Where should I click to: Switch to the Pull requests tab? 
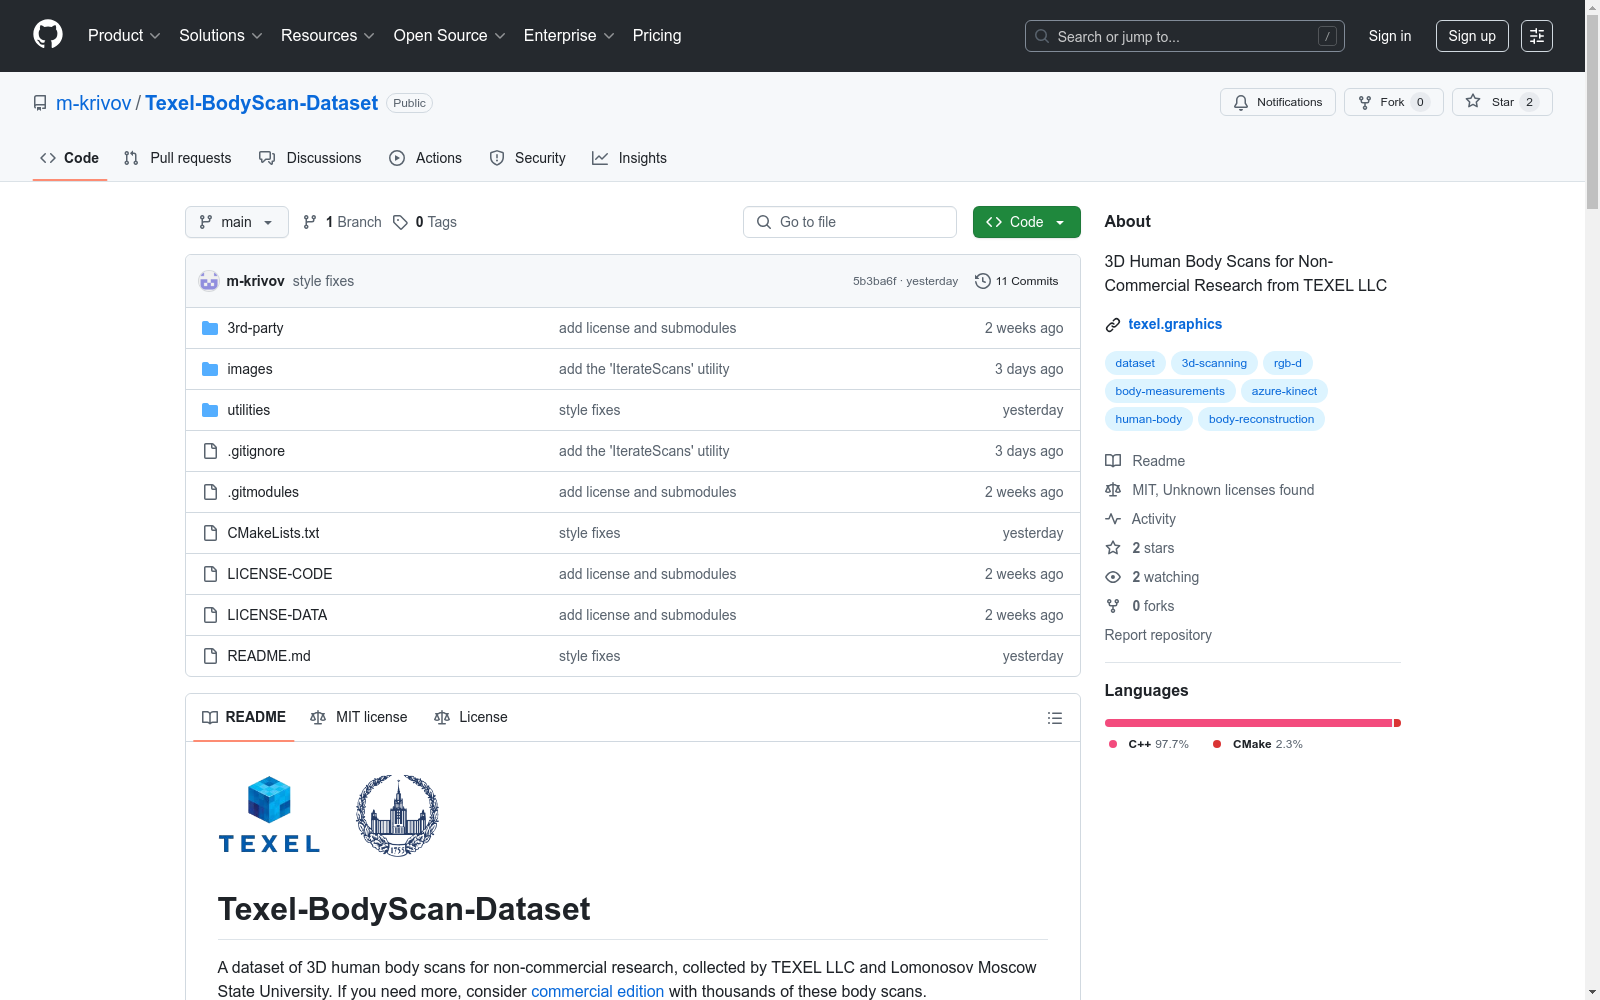(177, 158)
